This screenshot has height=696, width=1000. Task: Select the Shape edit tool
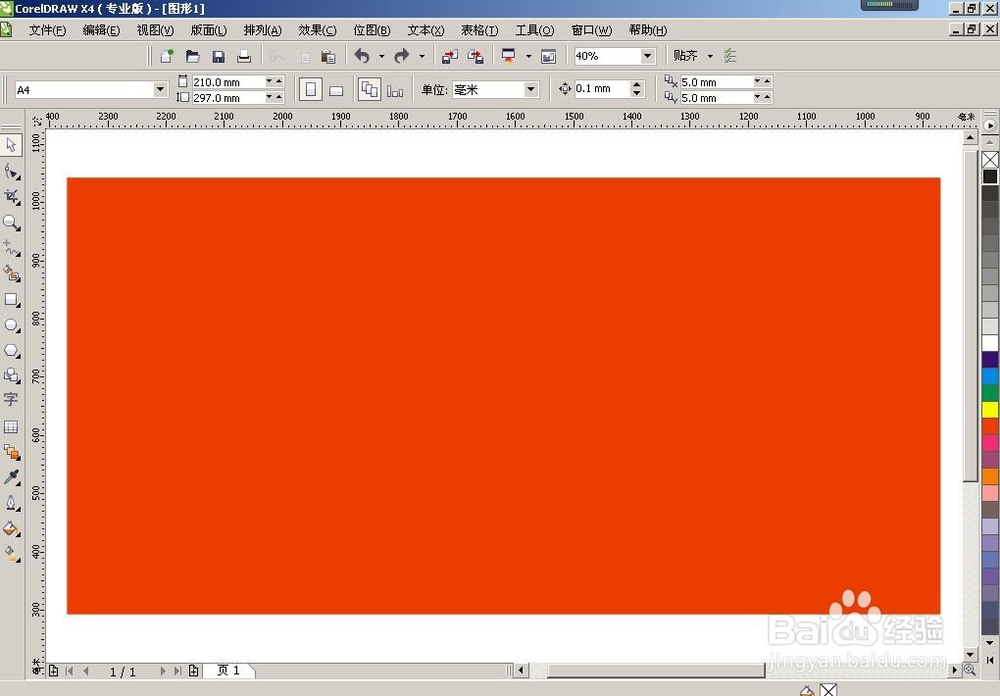point(11,172)
